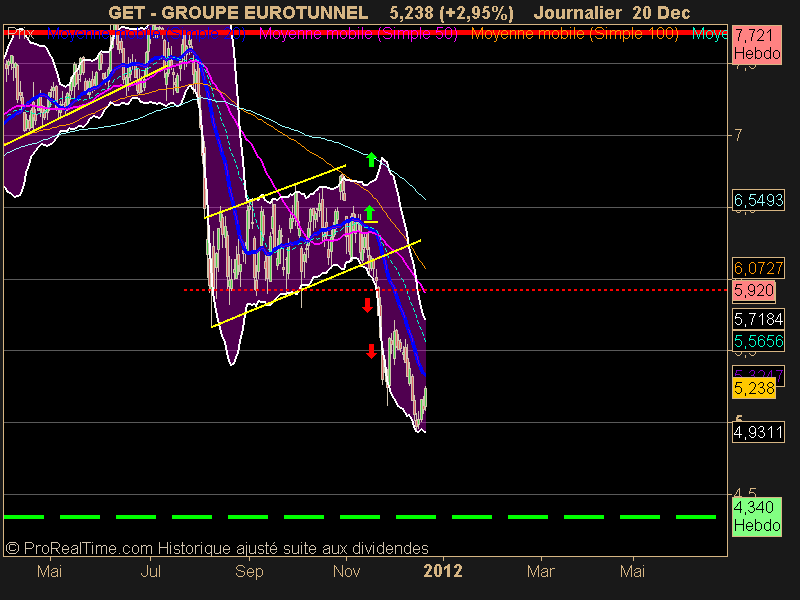
Task: Select the 5,7184 price tag
Action: click(x=758, y=319)
